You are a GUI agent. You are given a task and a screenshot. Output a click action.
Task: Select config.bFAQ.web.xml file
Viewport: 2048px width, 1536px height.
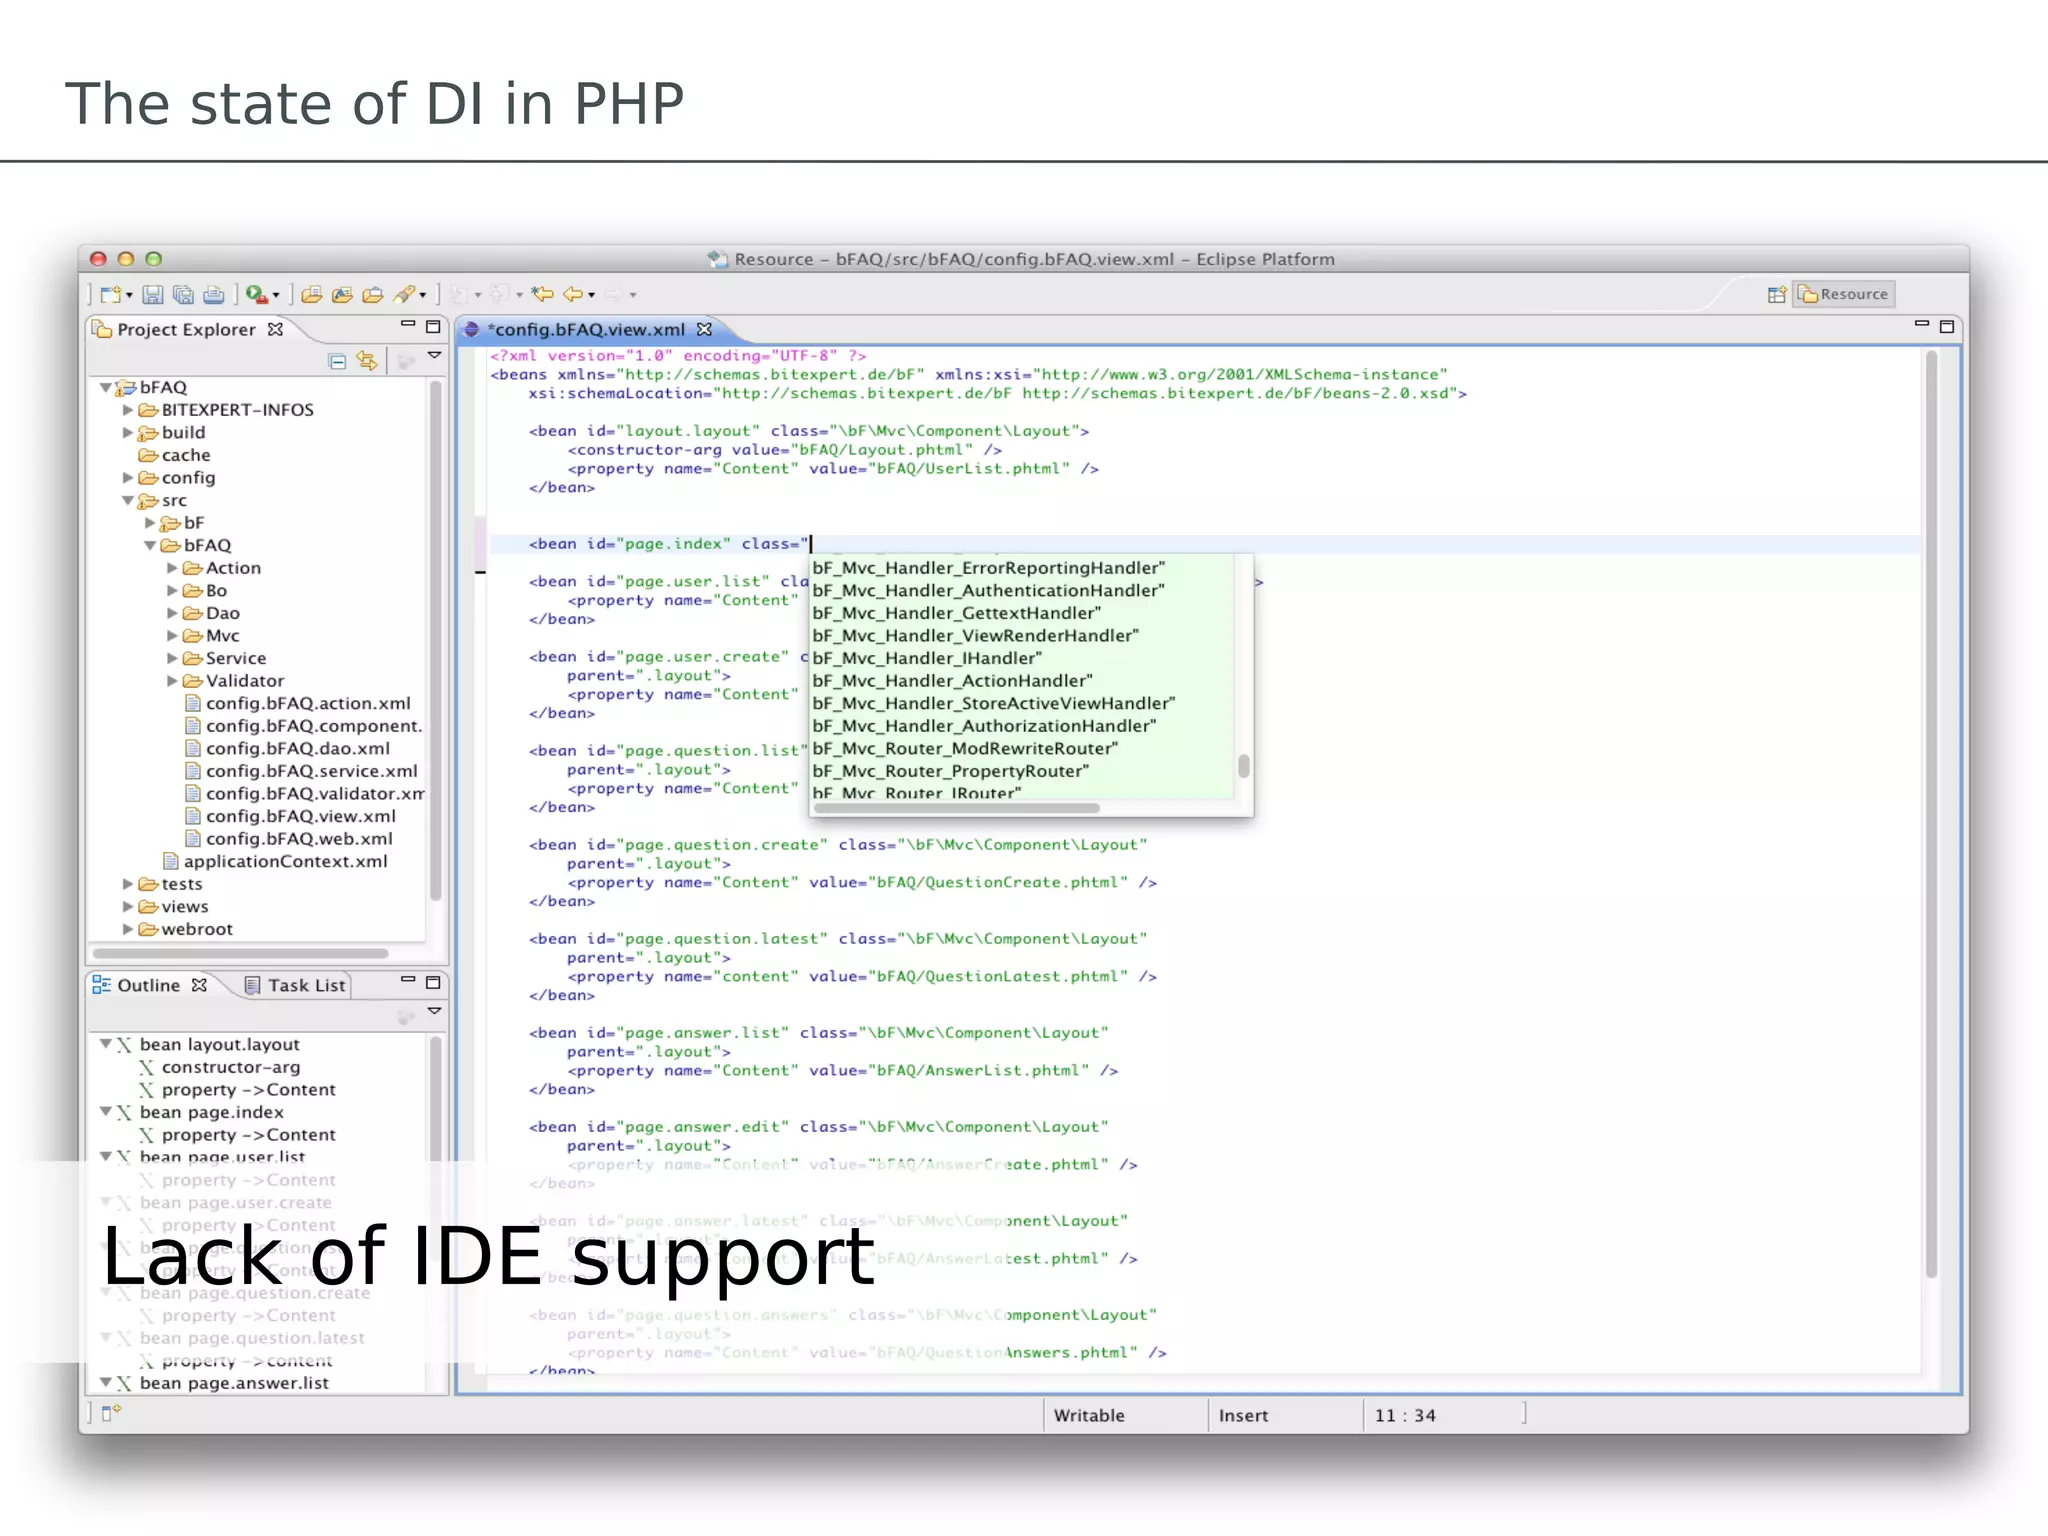pos(288,839)
